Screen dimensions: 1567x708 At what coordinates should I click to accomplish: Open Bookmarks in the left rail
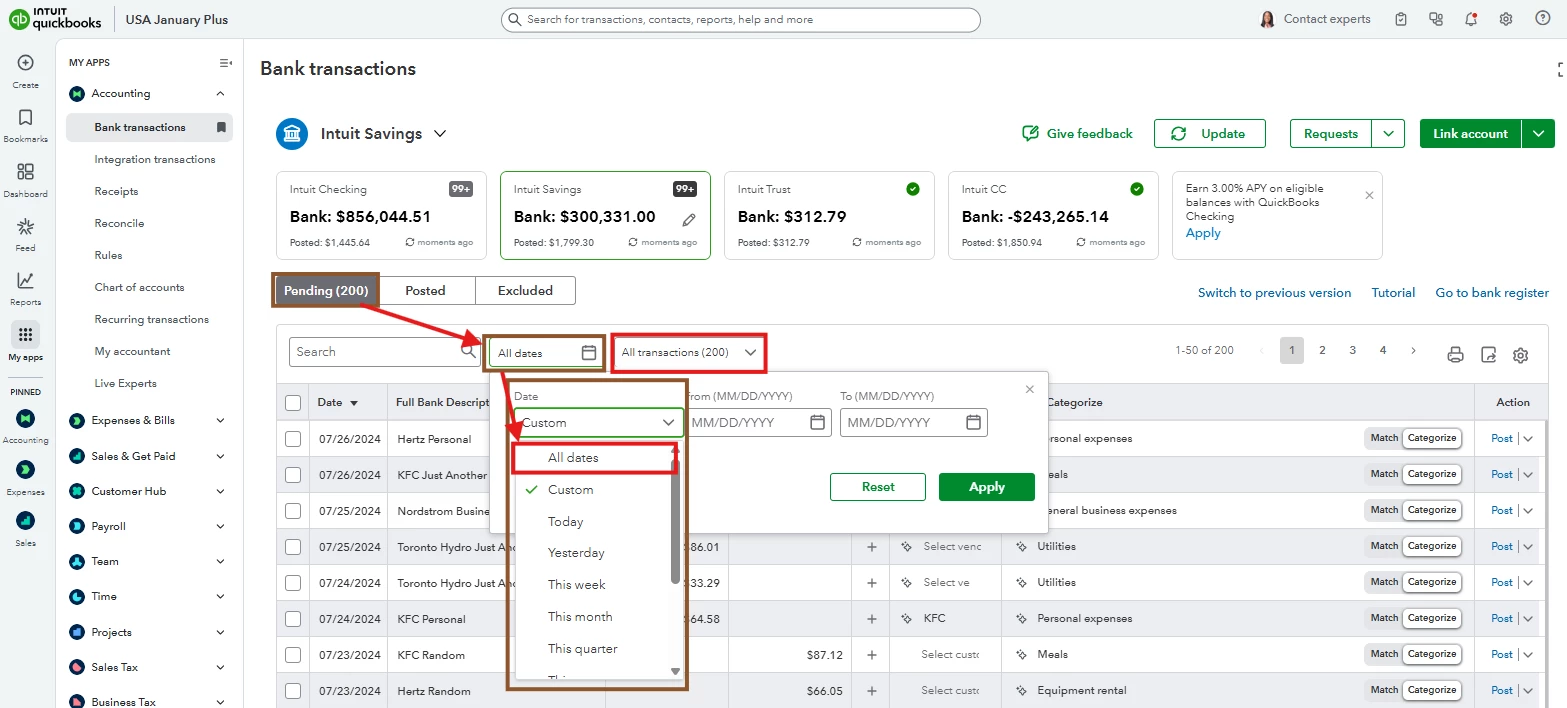tap(26, 117)
